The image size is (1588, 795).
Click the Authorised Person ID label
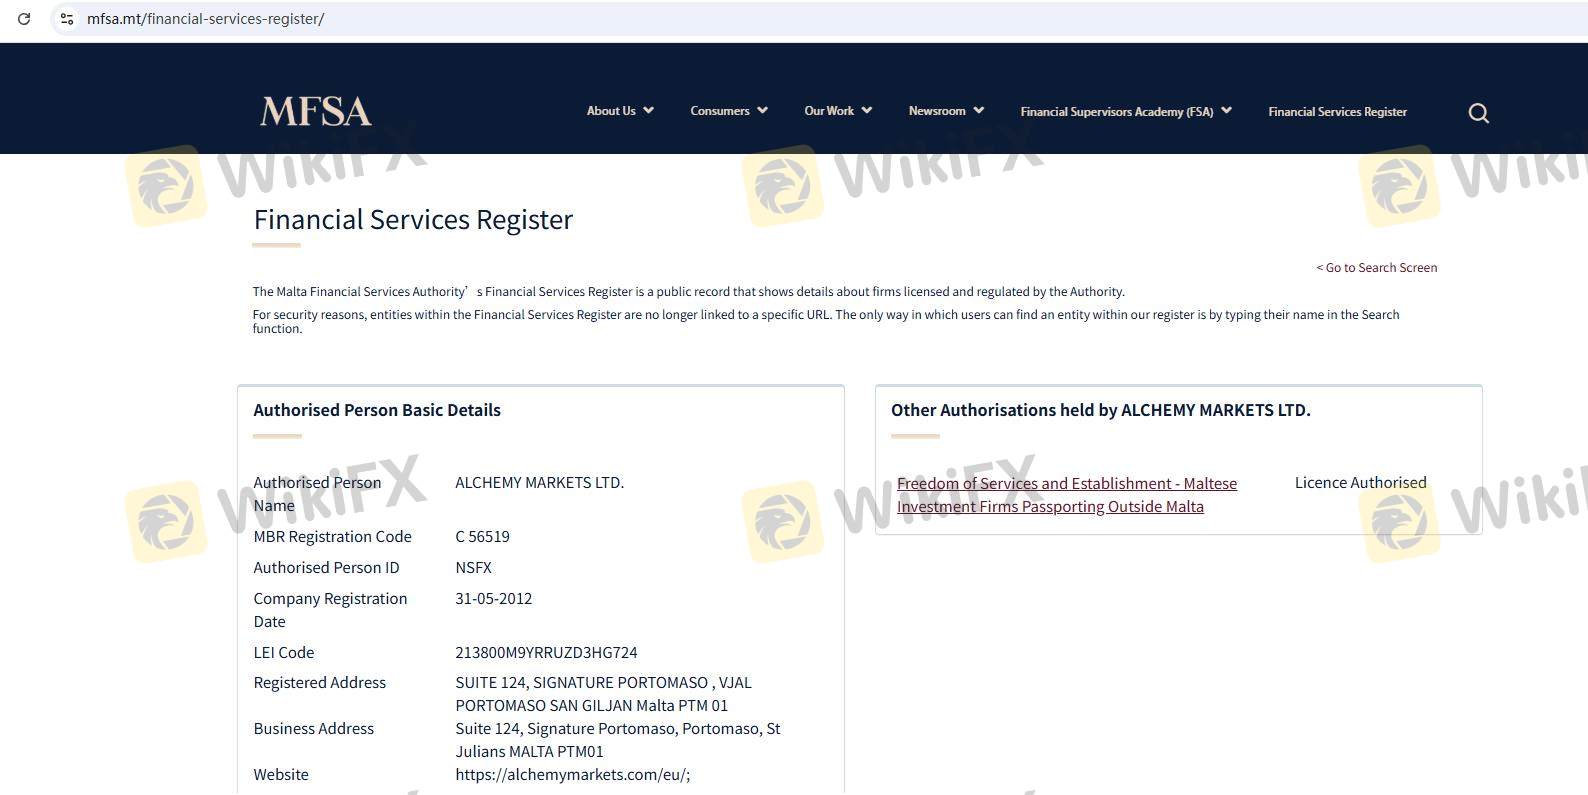[326, 568]
